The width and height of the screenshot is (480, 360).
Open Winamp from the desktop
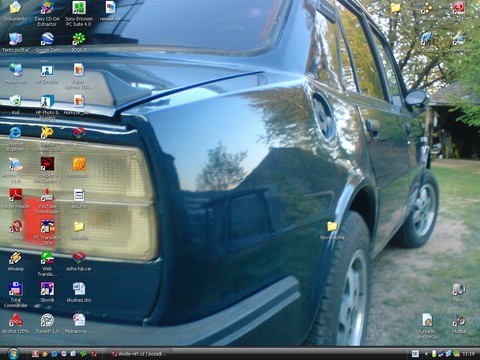click(15, 261)
